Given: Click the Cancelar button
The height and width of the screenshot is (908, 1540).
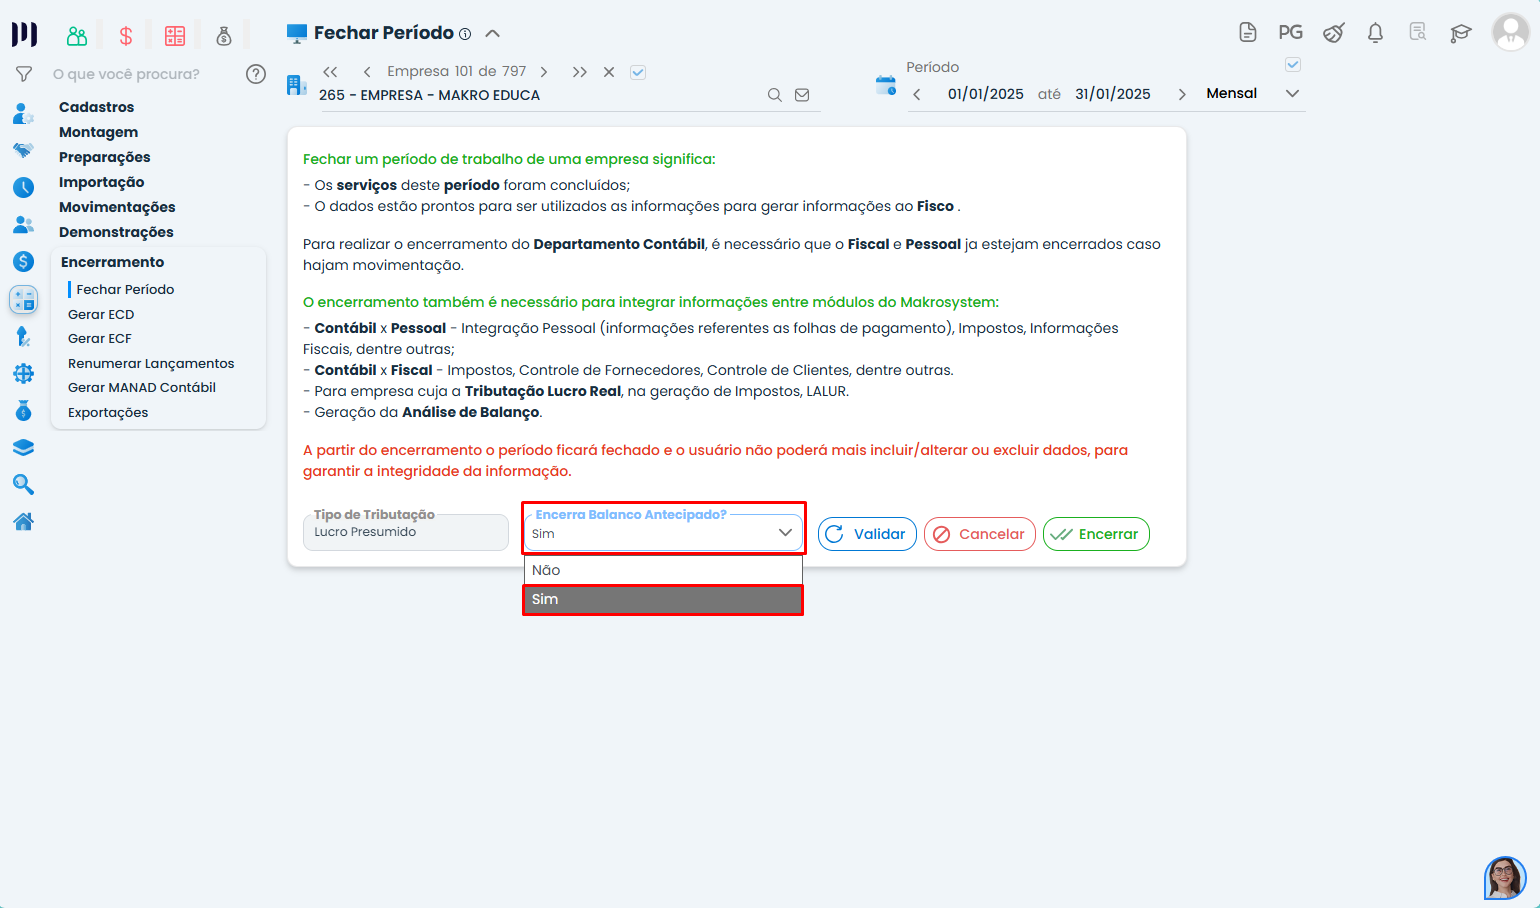Looking at the screenshot, I should (x=980, y=534).
